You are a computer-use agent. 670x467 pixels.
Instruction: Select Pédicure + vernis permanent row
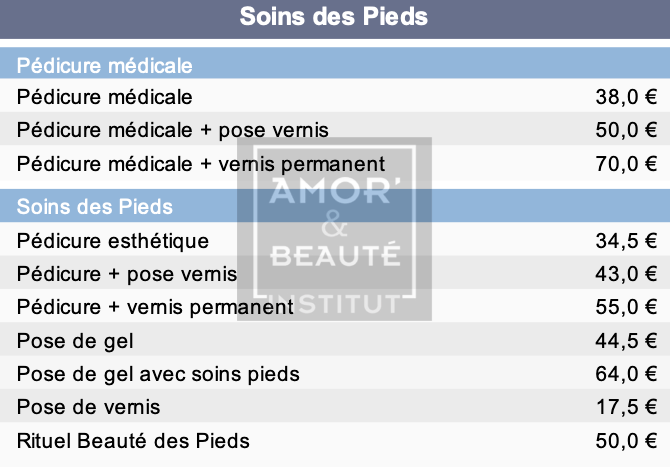[x=335, y=306]
